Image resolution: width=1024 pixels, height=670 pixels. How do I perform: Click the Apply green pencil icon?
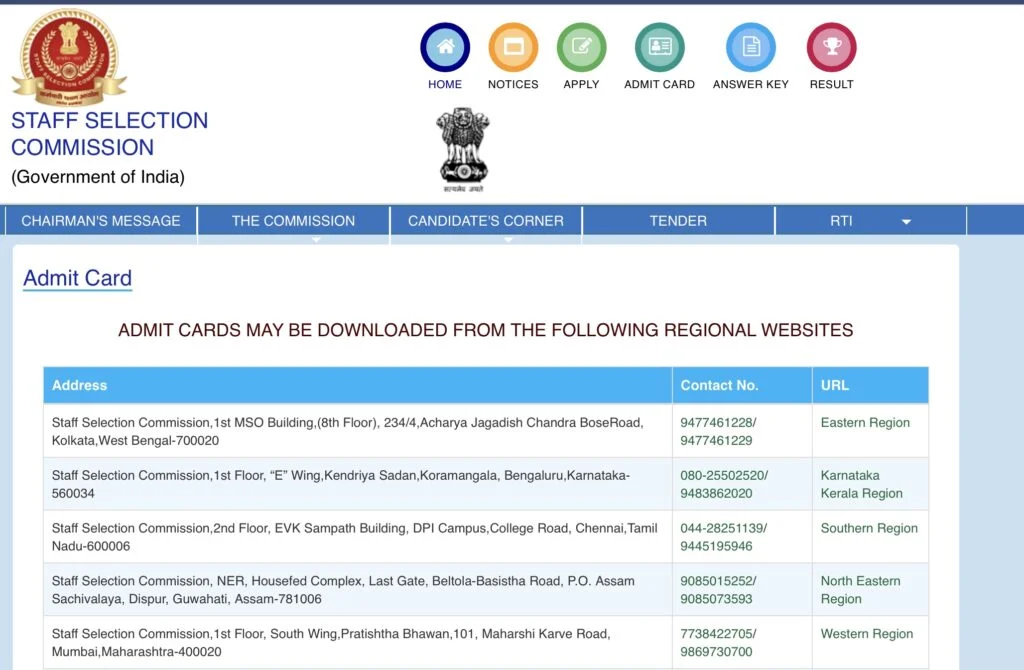tap(581, 47)
